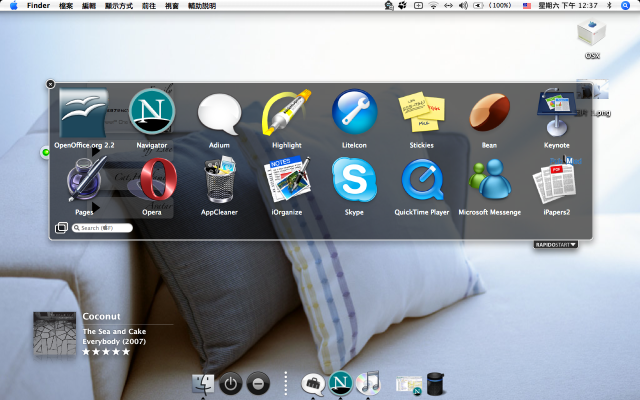Open Skype from the launcher

pos(354,180)
